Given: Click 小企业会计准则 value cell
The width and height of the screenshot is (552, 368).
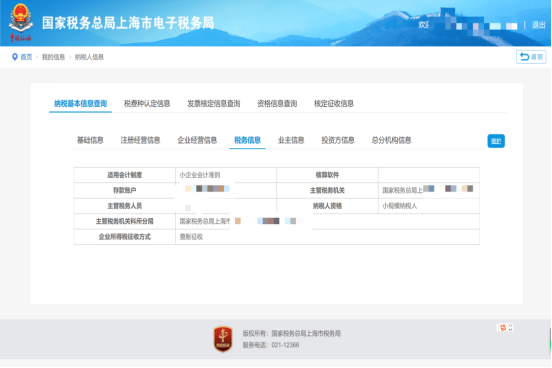Looking at the screenshot, I should tap(226, 175).
